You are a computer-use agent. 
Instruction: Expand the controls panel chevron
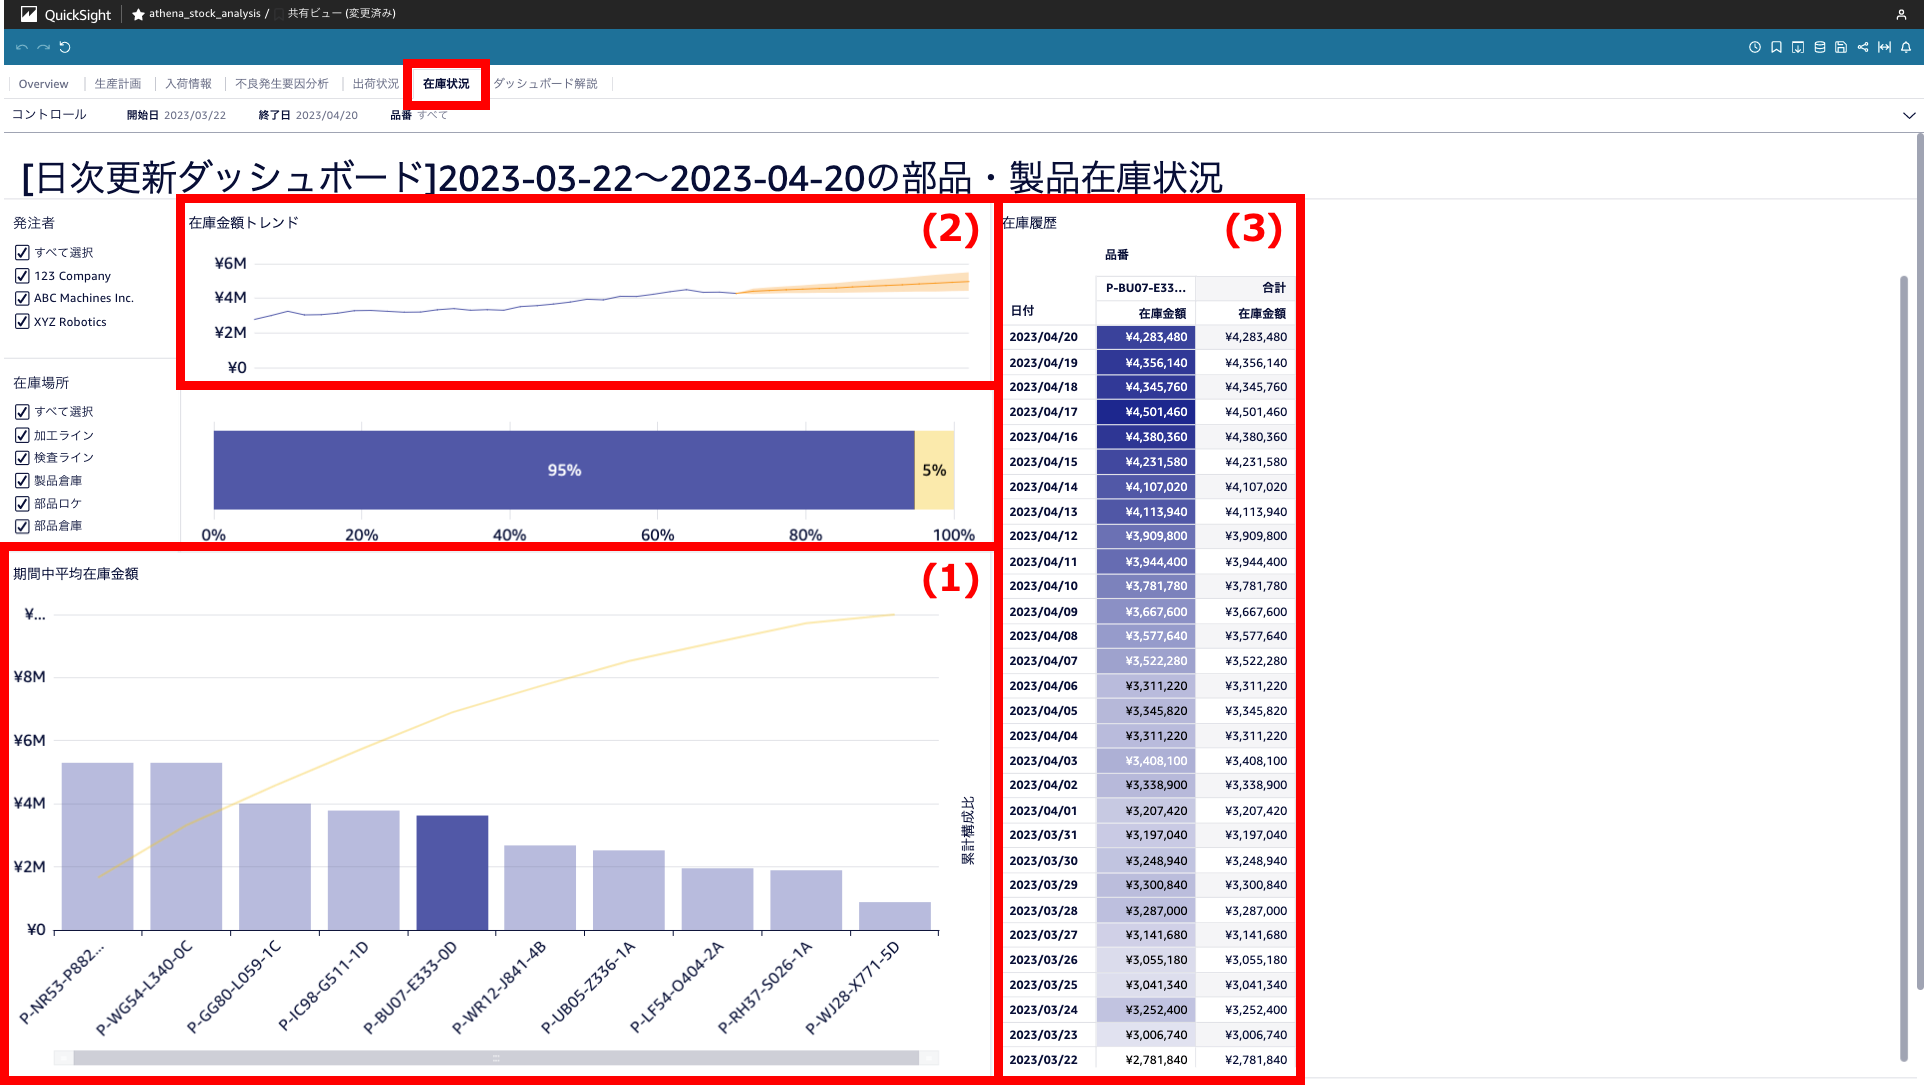[x=1909, y=115]
